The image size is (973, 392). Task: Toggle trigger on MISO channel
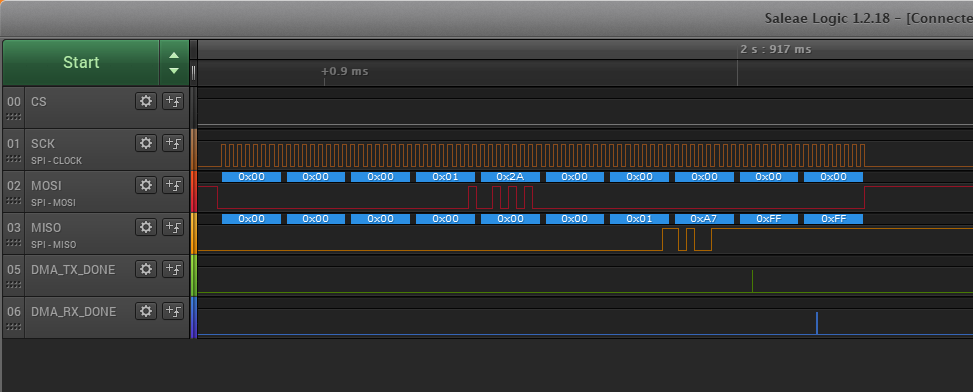pos(173,227)
